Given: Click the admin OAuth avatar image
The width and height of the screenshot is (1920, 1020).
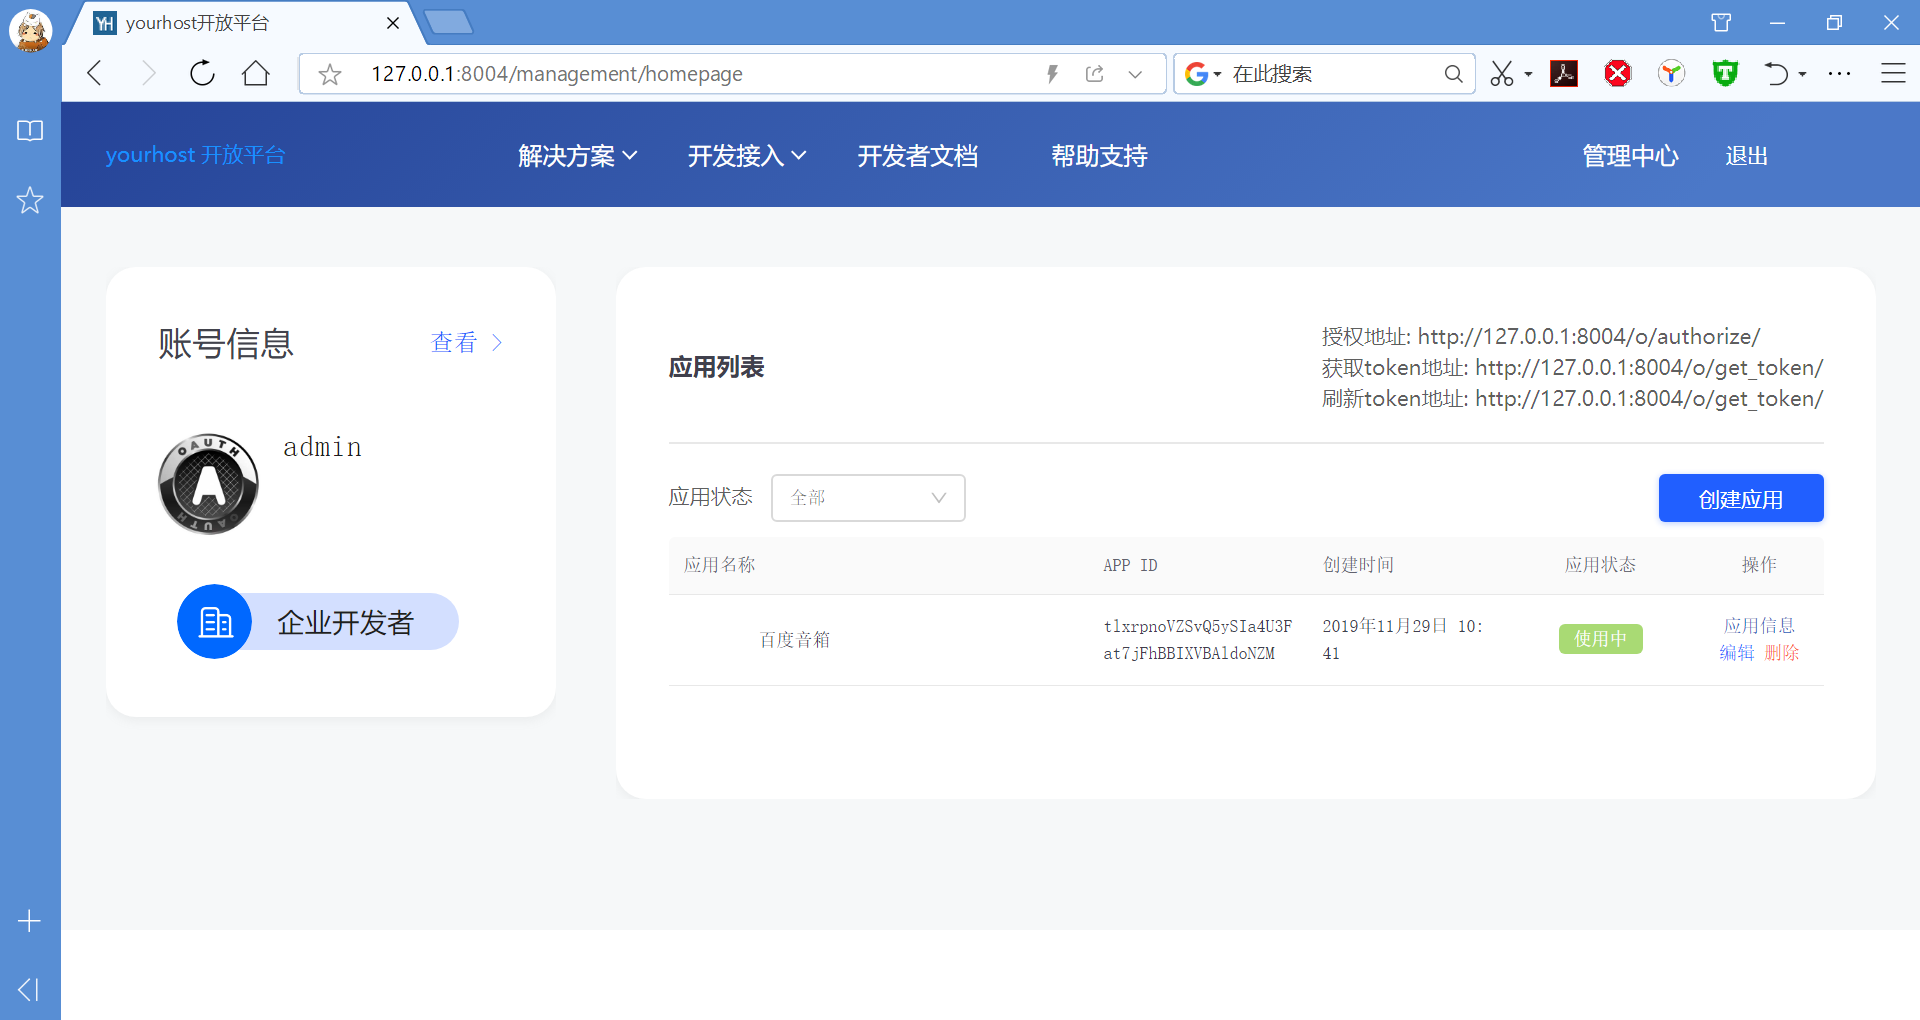Looking at the screenshot, I should (208, 484).
